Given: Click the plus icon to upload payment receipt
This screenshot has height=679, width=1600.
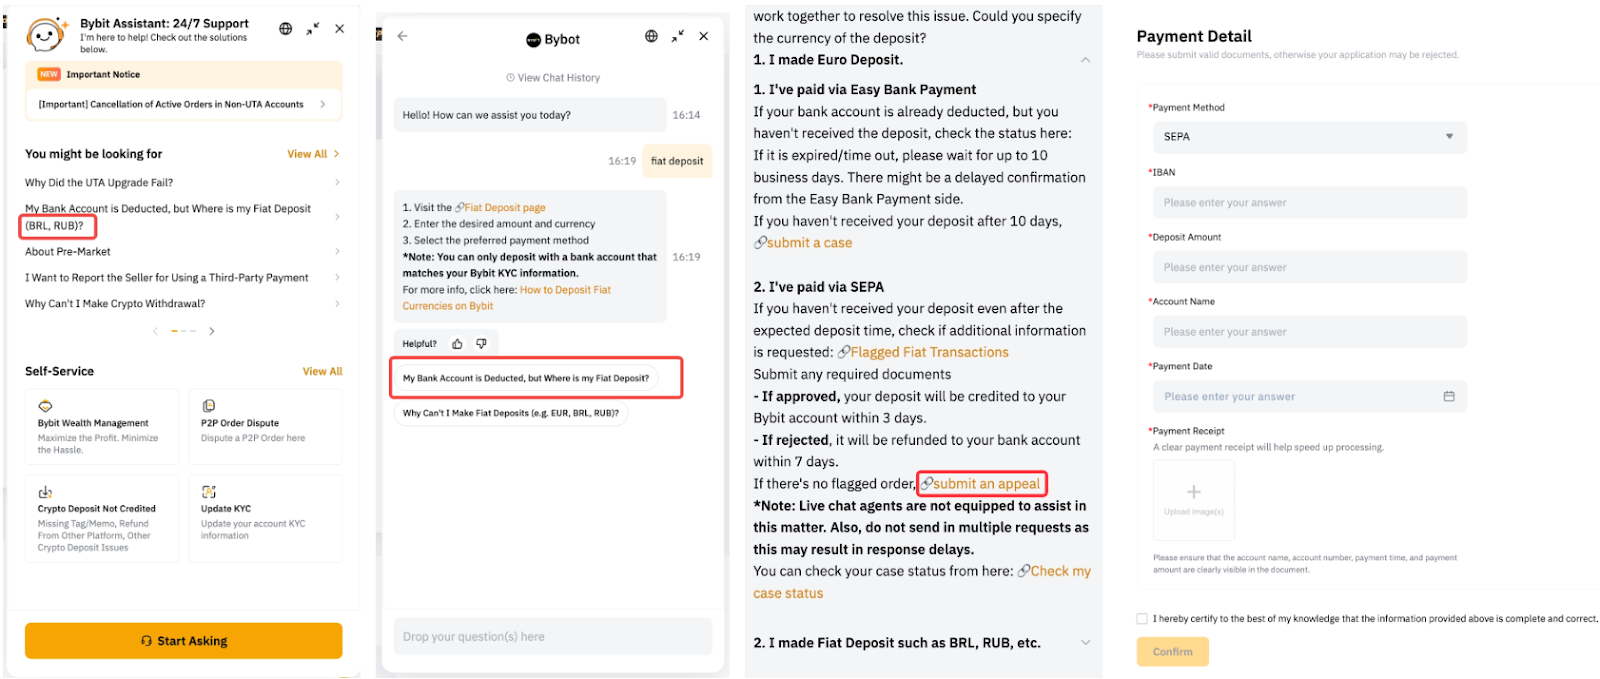Looking at the screenshot, I should click(x=1193, y=492).
